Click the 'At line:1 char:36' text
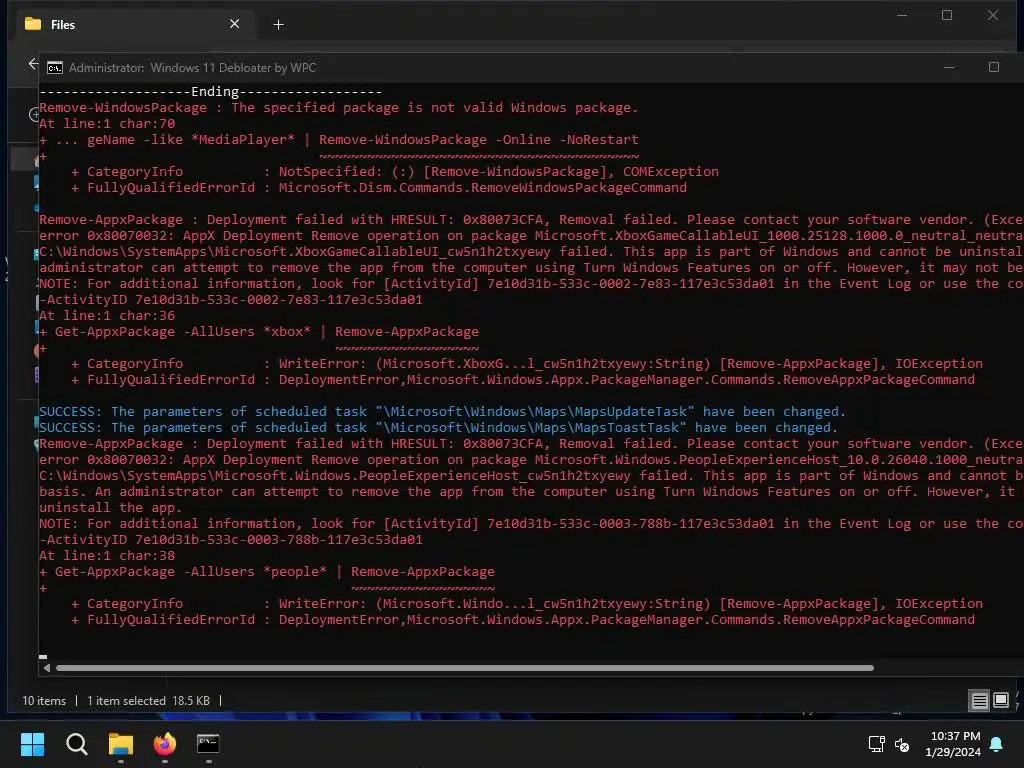 point(107,316)
